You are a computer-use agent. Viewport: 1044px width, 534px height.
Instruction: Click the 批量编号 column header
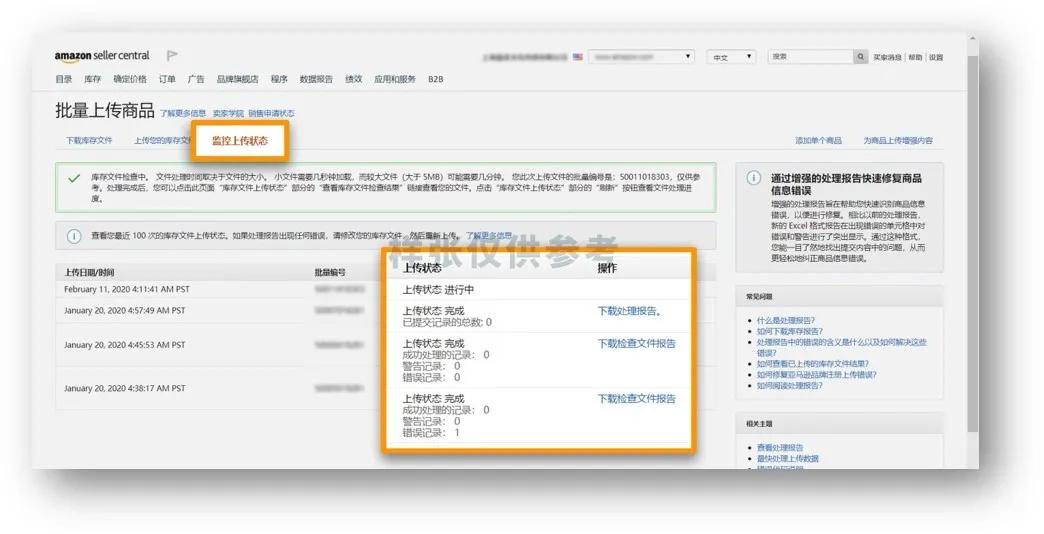pyautogui.click(x=330, y=272)
